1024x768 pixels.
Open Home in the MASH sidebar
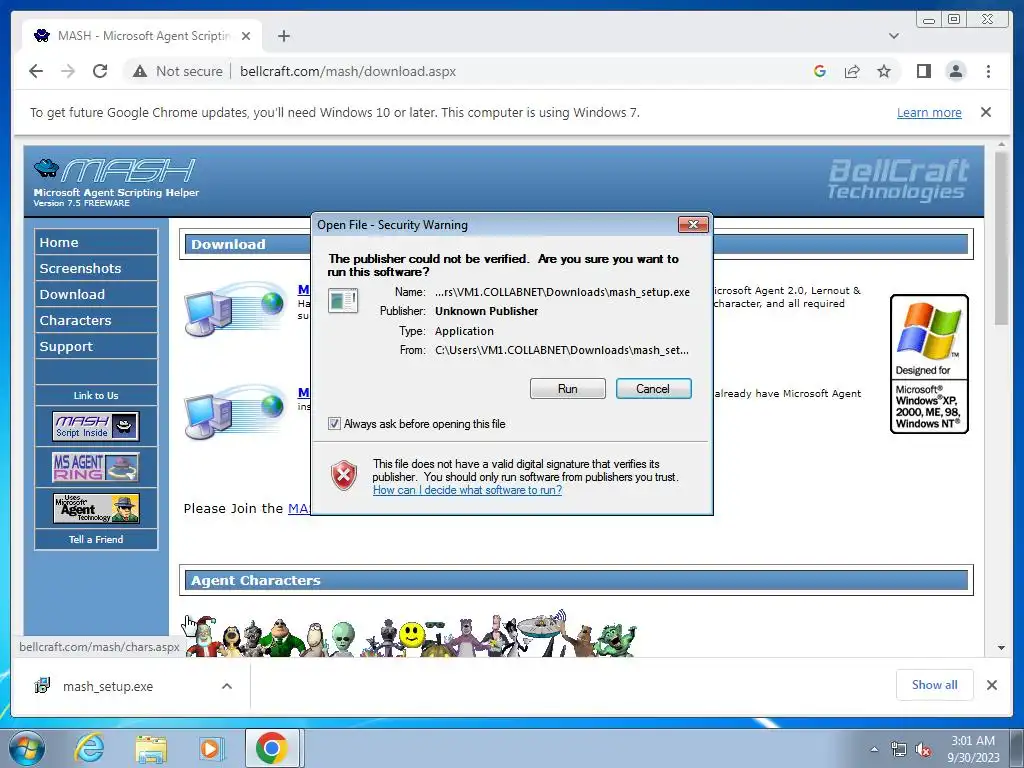[x=96, y=242]
